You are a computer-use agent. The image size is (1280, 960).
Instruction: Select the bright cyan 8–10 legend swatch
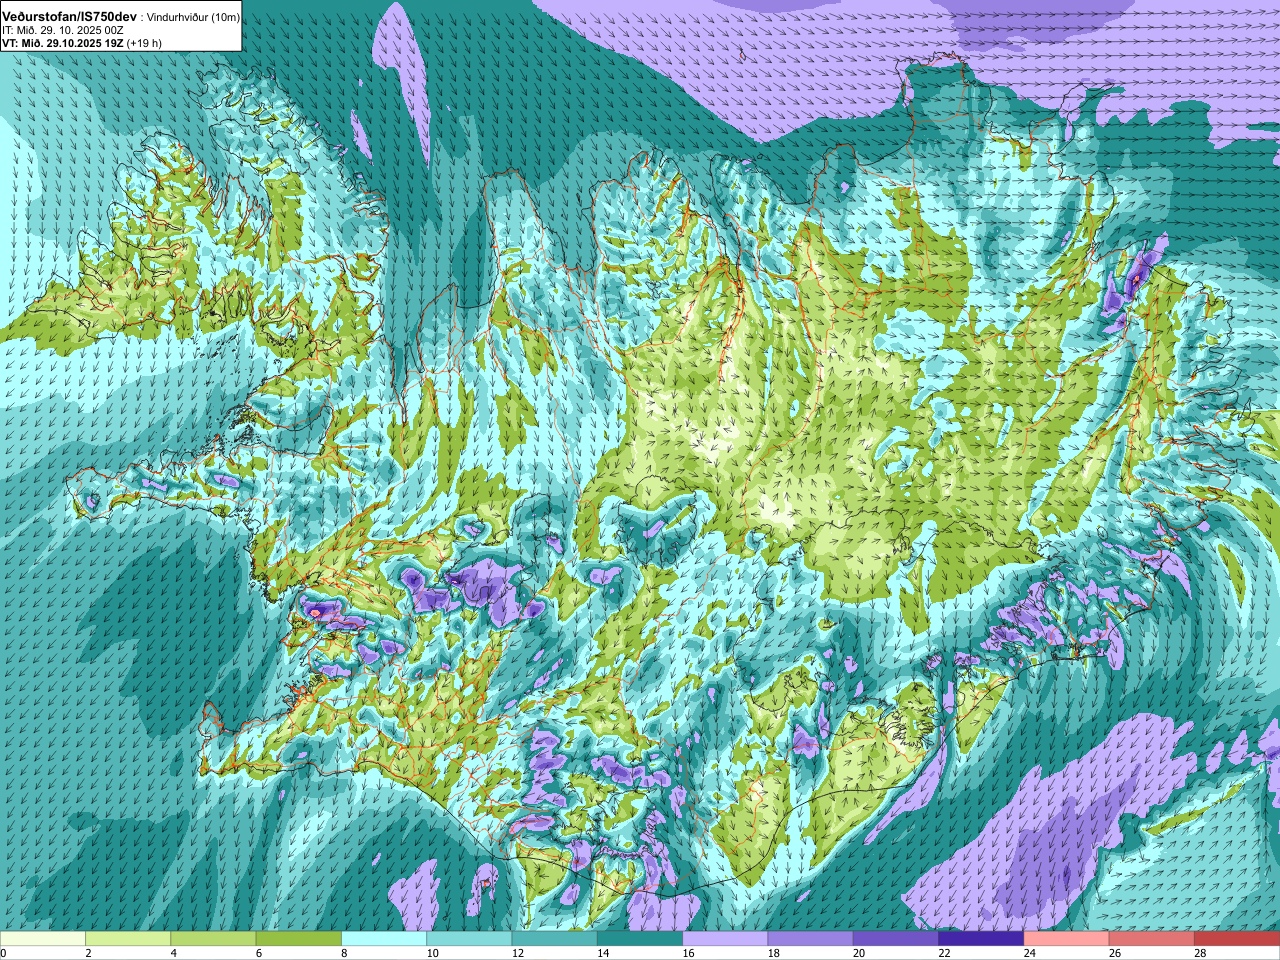click(x=384, y=938)
